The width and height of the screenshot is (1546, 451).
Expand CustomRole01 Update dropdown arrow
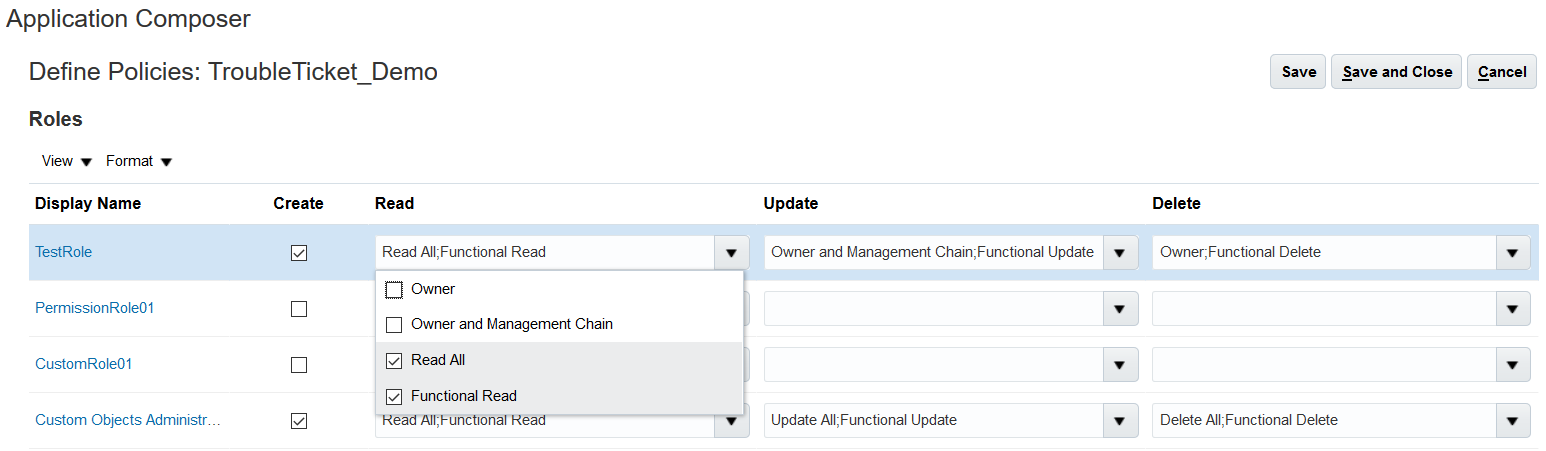coord(1120,365)
